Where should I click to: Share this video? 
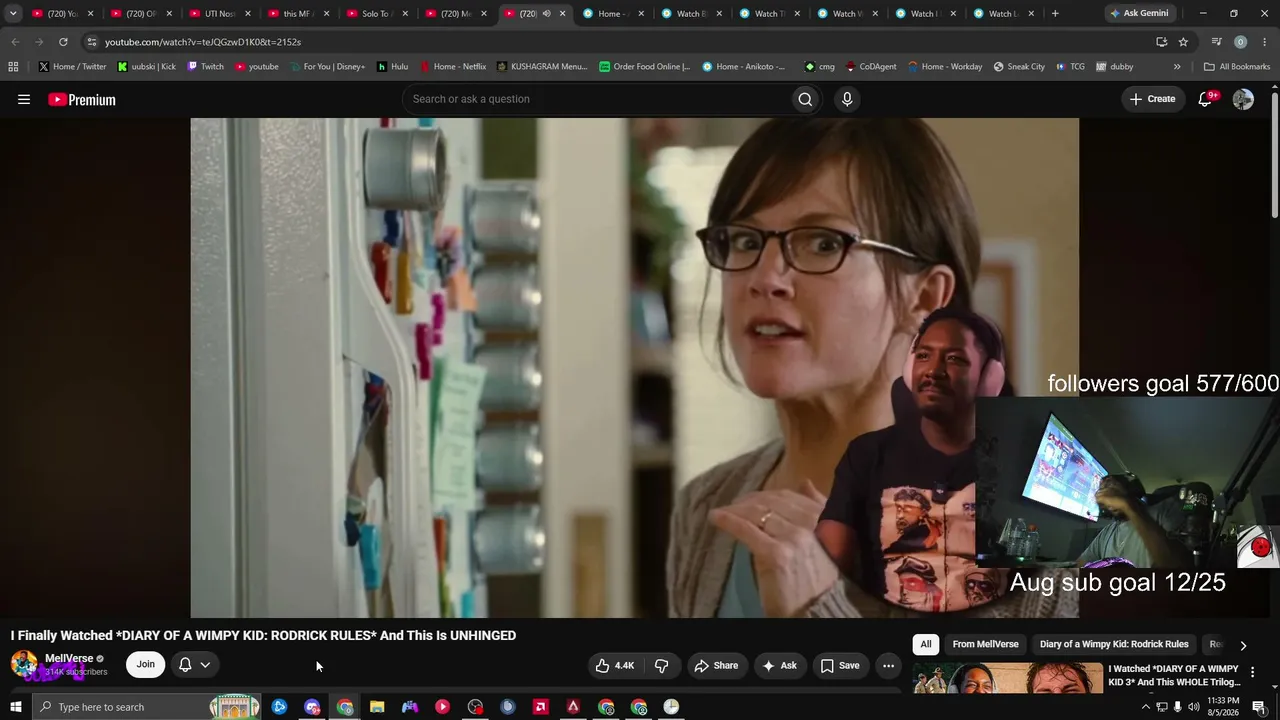click(x=716, y=665)
